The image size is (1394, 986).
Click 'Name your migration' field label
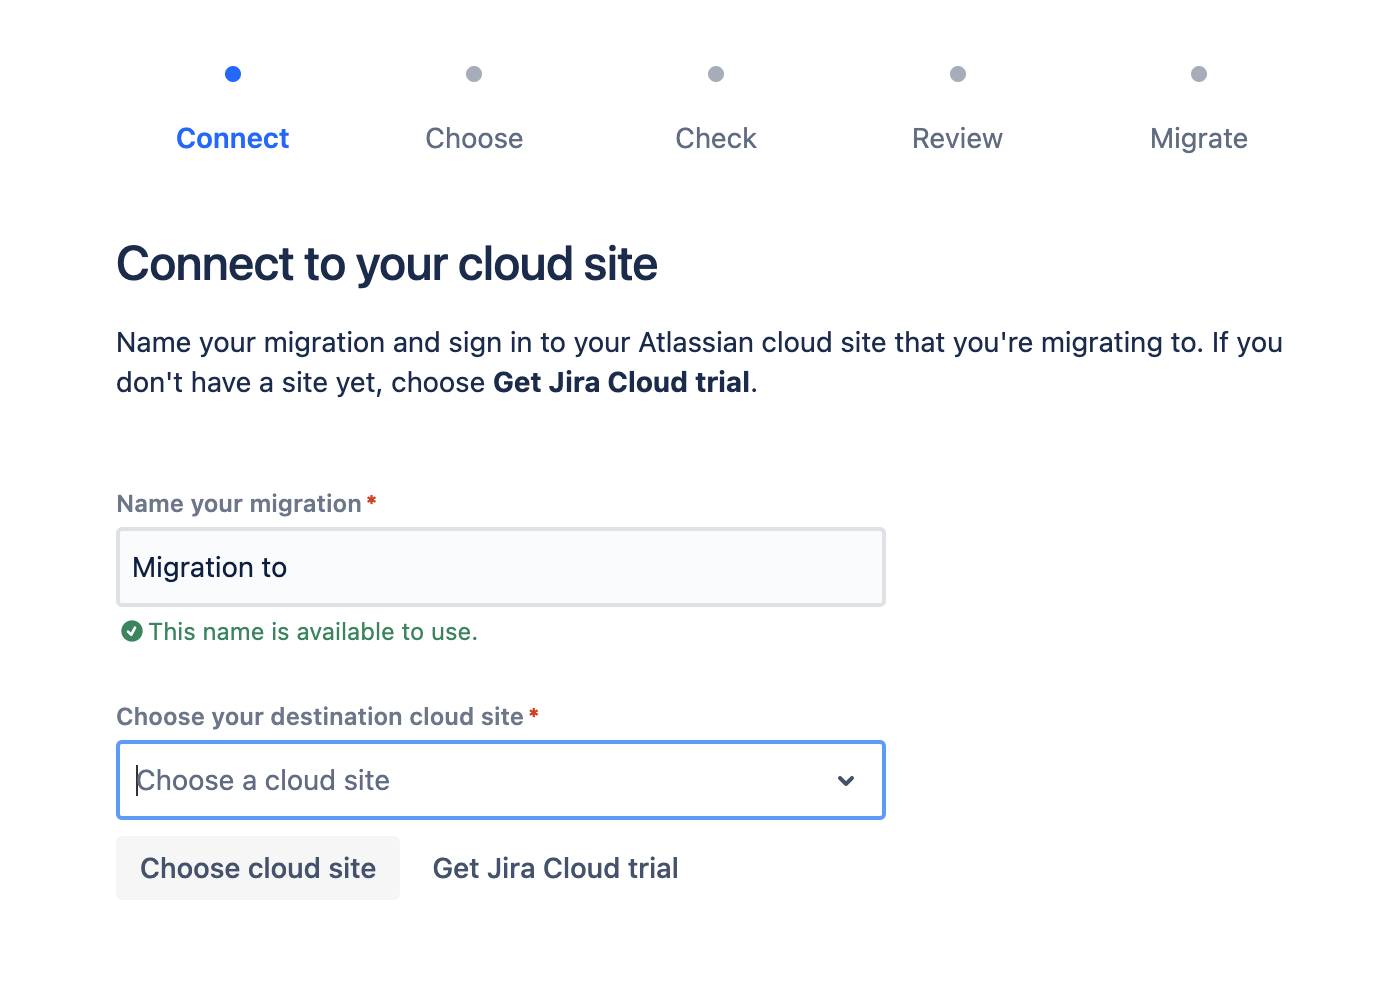239,503
